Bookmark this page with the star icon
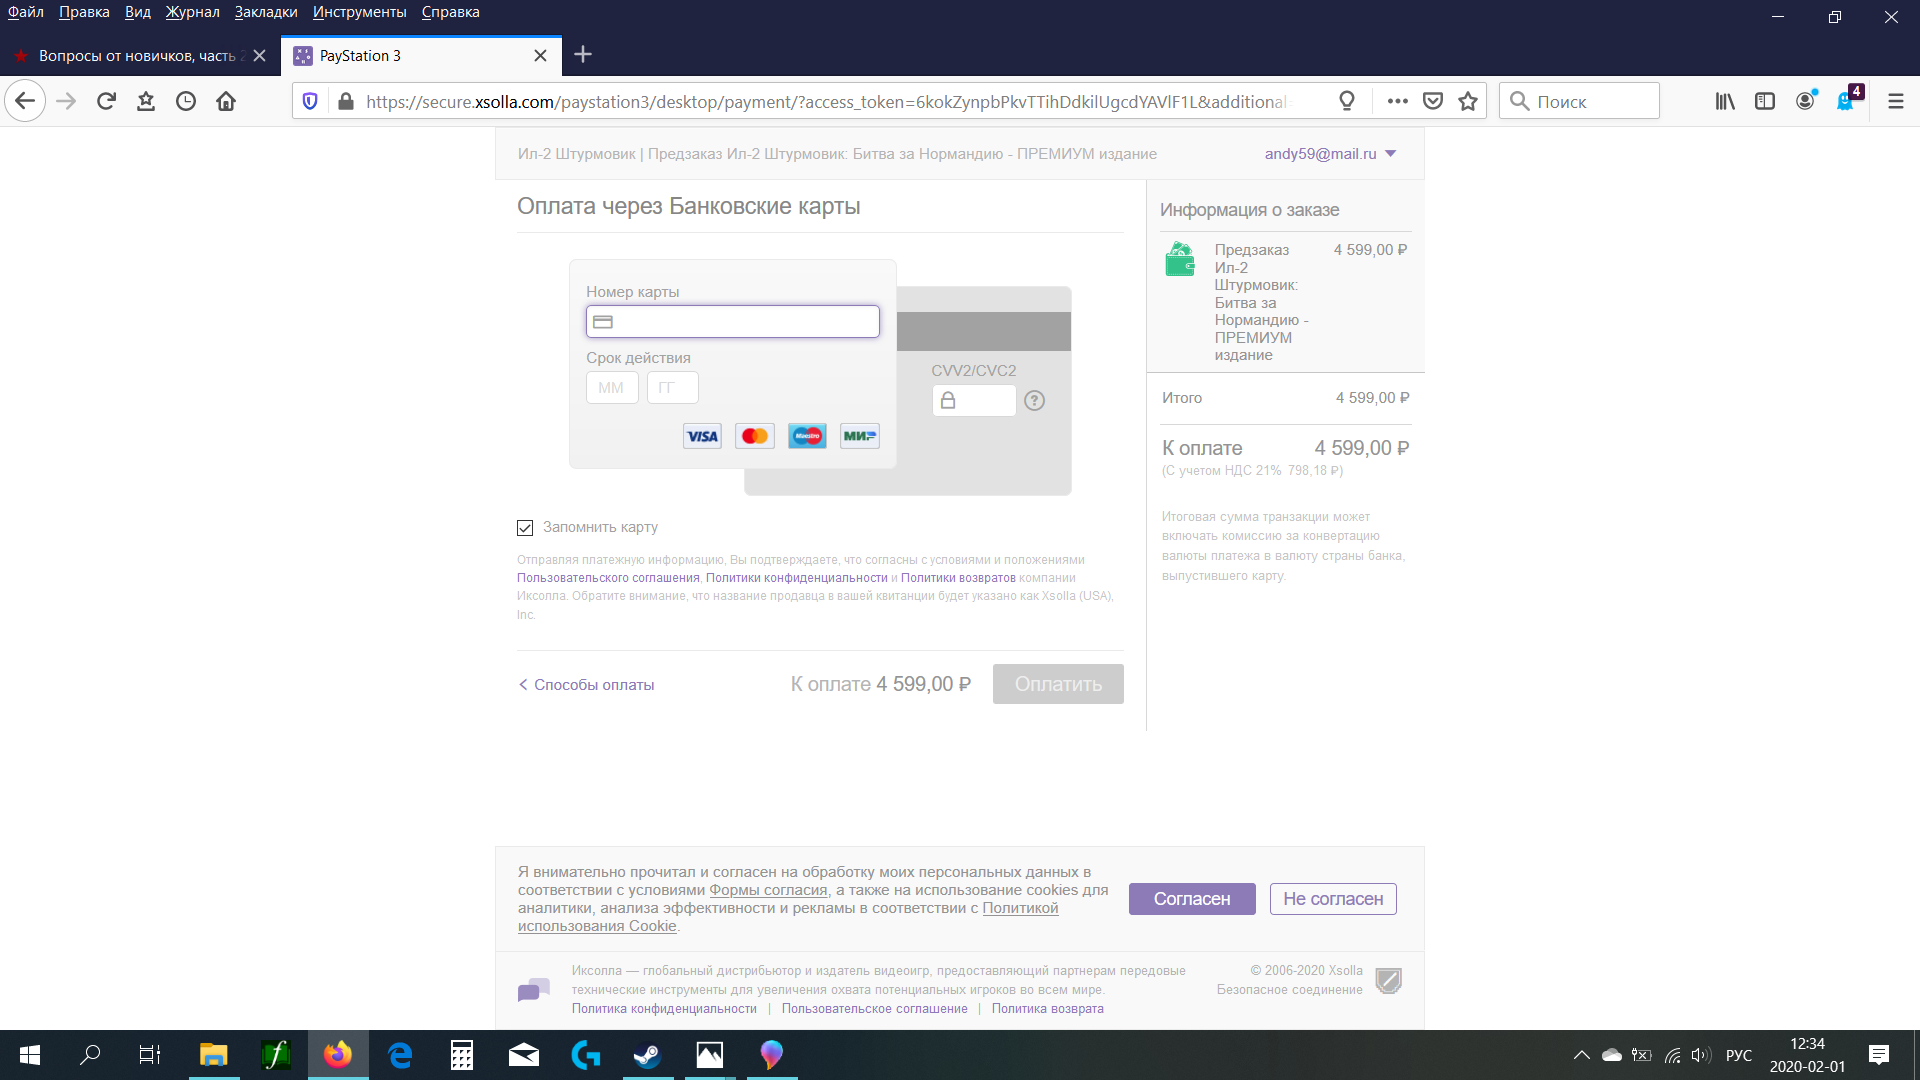Viewport: 1920px width, 1080px height. (1467, 101)
